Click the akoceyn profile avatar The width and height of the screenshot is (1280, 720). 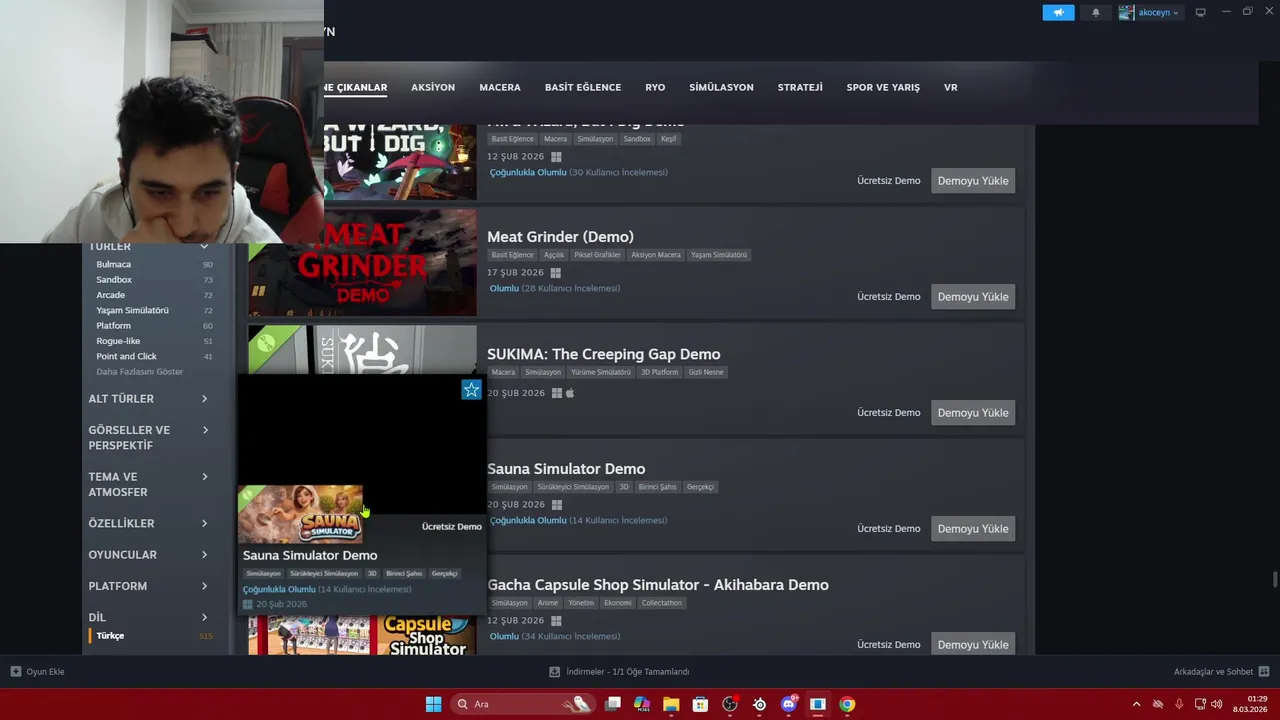1127,12
